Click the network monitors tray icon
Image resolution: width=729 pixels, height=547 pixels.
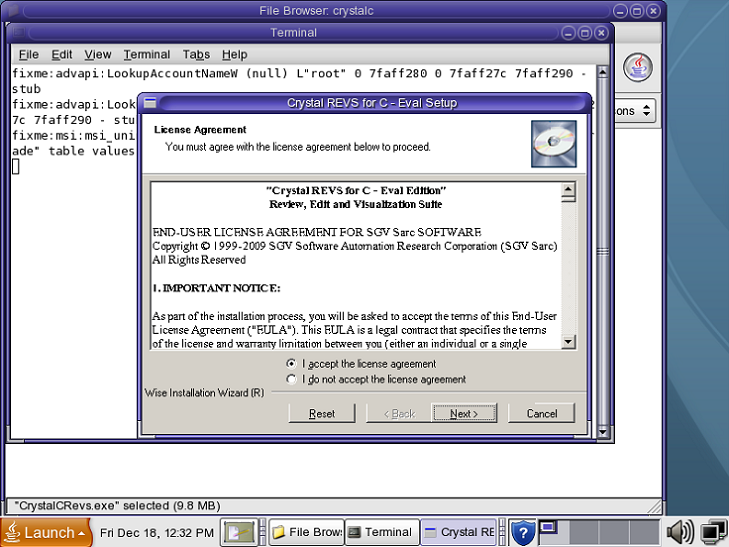click(x=713, y=533)
